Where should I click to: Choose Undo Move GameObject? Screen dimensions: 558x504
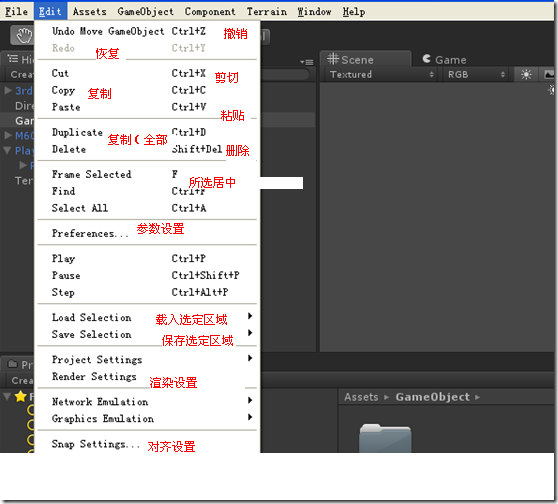coord(147,31)
